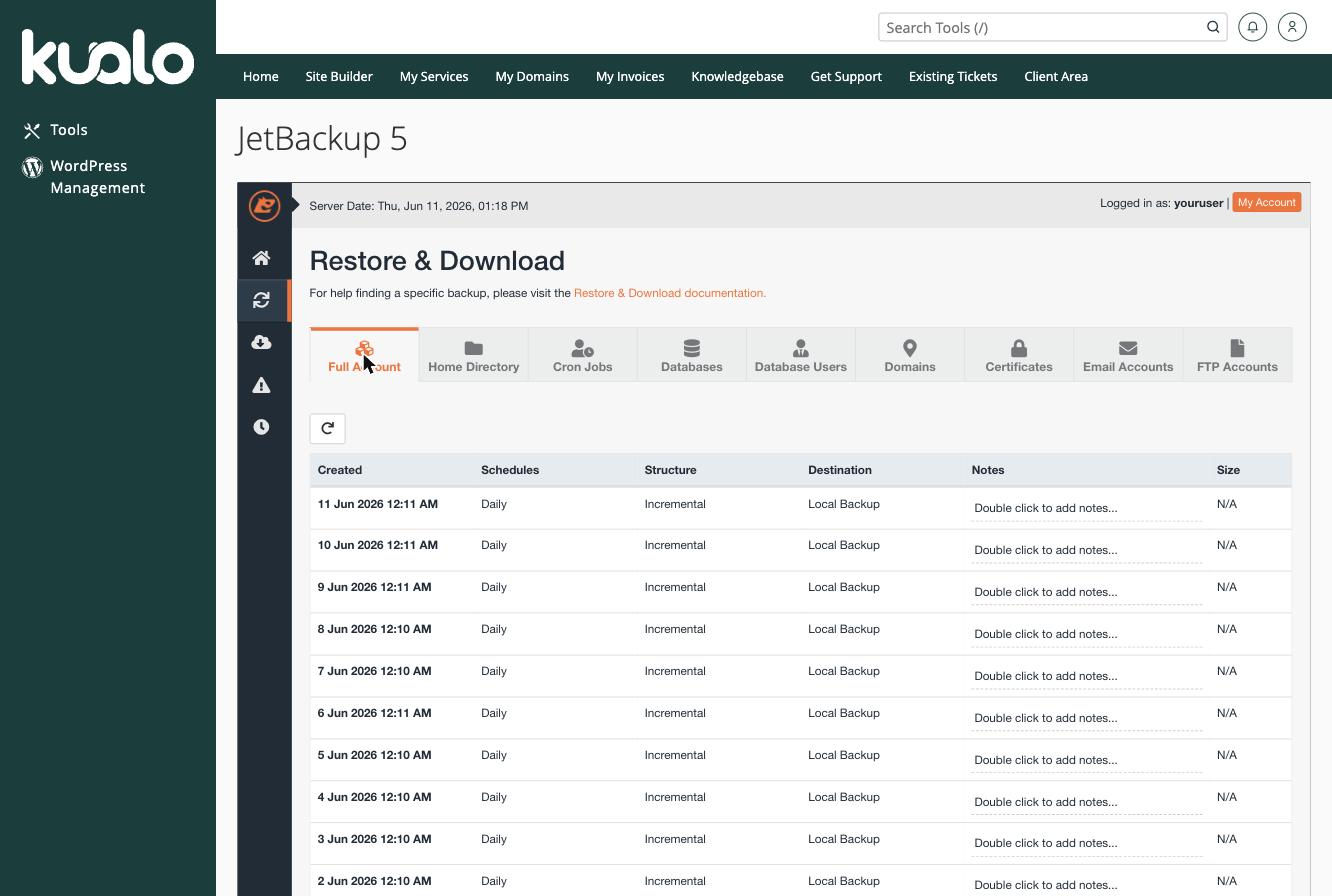Sort by the Schedules column header
Viewport: 1332px width, 896px height.
point(510,470)
